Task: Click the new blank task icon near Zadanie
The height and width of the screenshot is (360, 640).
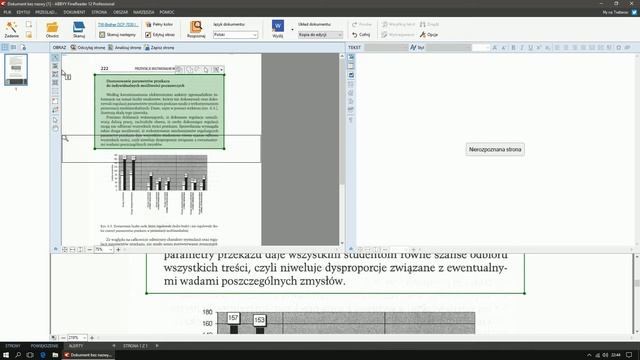Action: (x=29, y=24)
